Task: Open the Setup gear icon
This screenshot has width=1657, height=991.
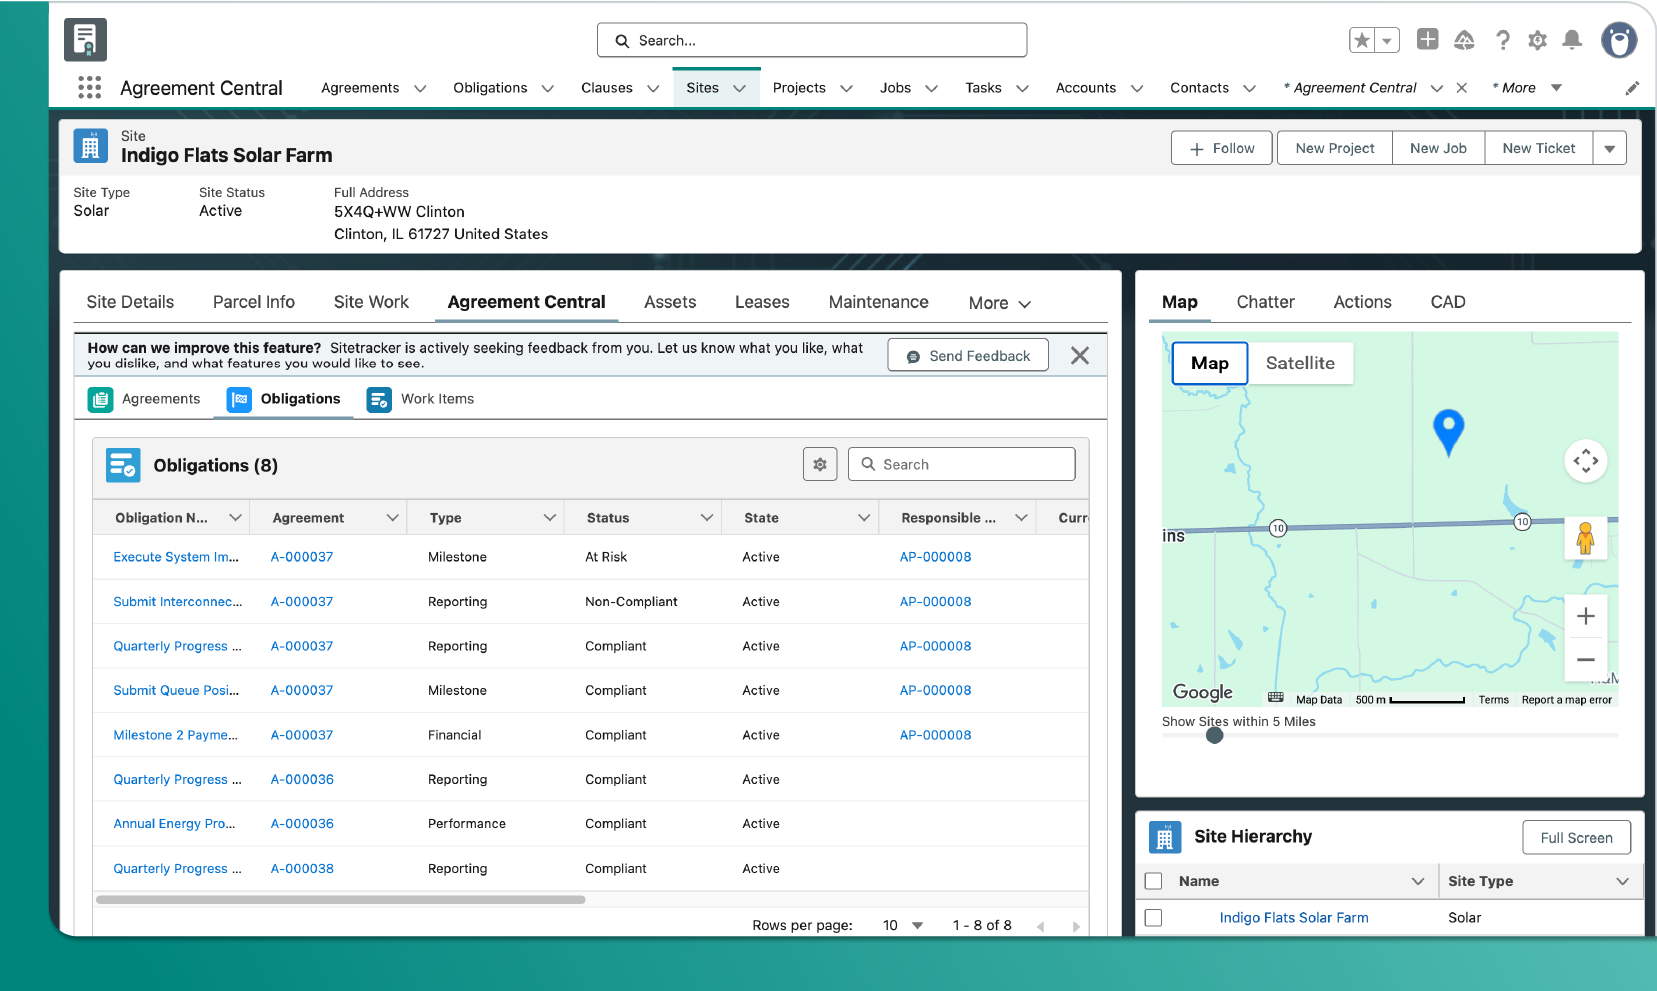Action: pos(1538,40)
